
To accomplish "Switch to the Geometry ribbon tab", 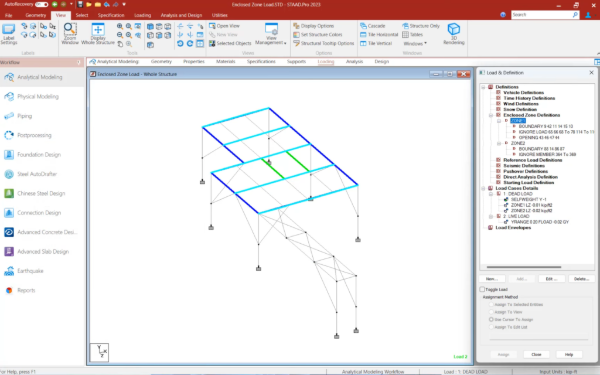I will (x=36, y=15).
